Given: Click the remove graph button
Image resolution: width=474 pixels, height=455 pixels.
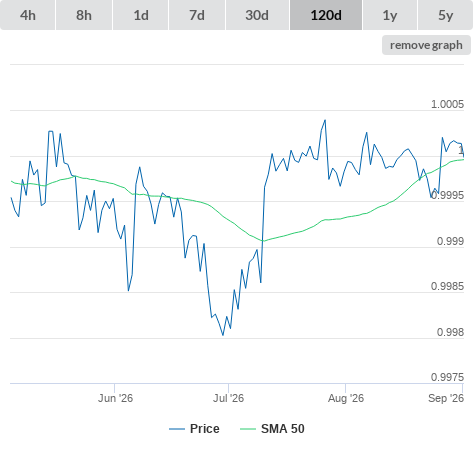Looking at the screenshot, I should (x=426, y=45).
